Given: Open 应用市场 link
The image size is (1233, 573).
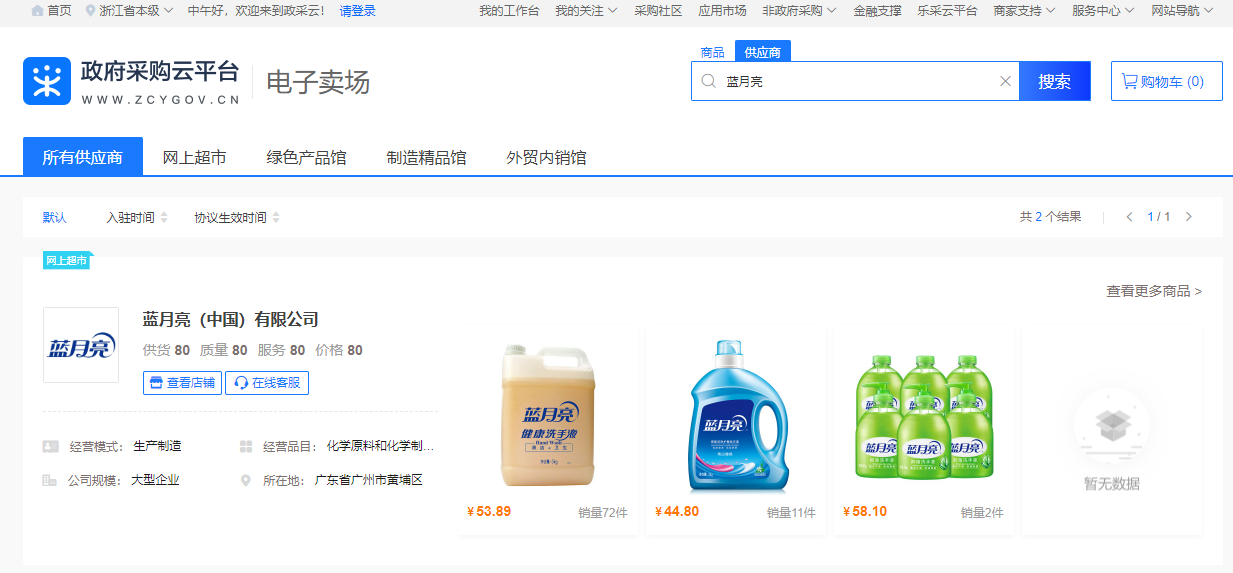Looking at the screenshot, I should click(x=722, y=11).
